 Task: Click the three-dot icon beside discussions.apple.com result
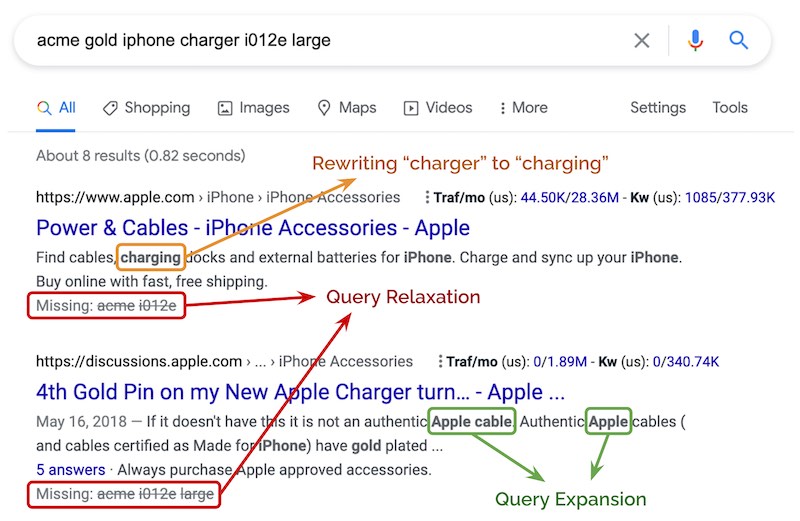pos(440,362)
